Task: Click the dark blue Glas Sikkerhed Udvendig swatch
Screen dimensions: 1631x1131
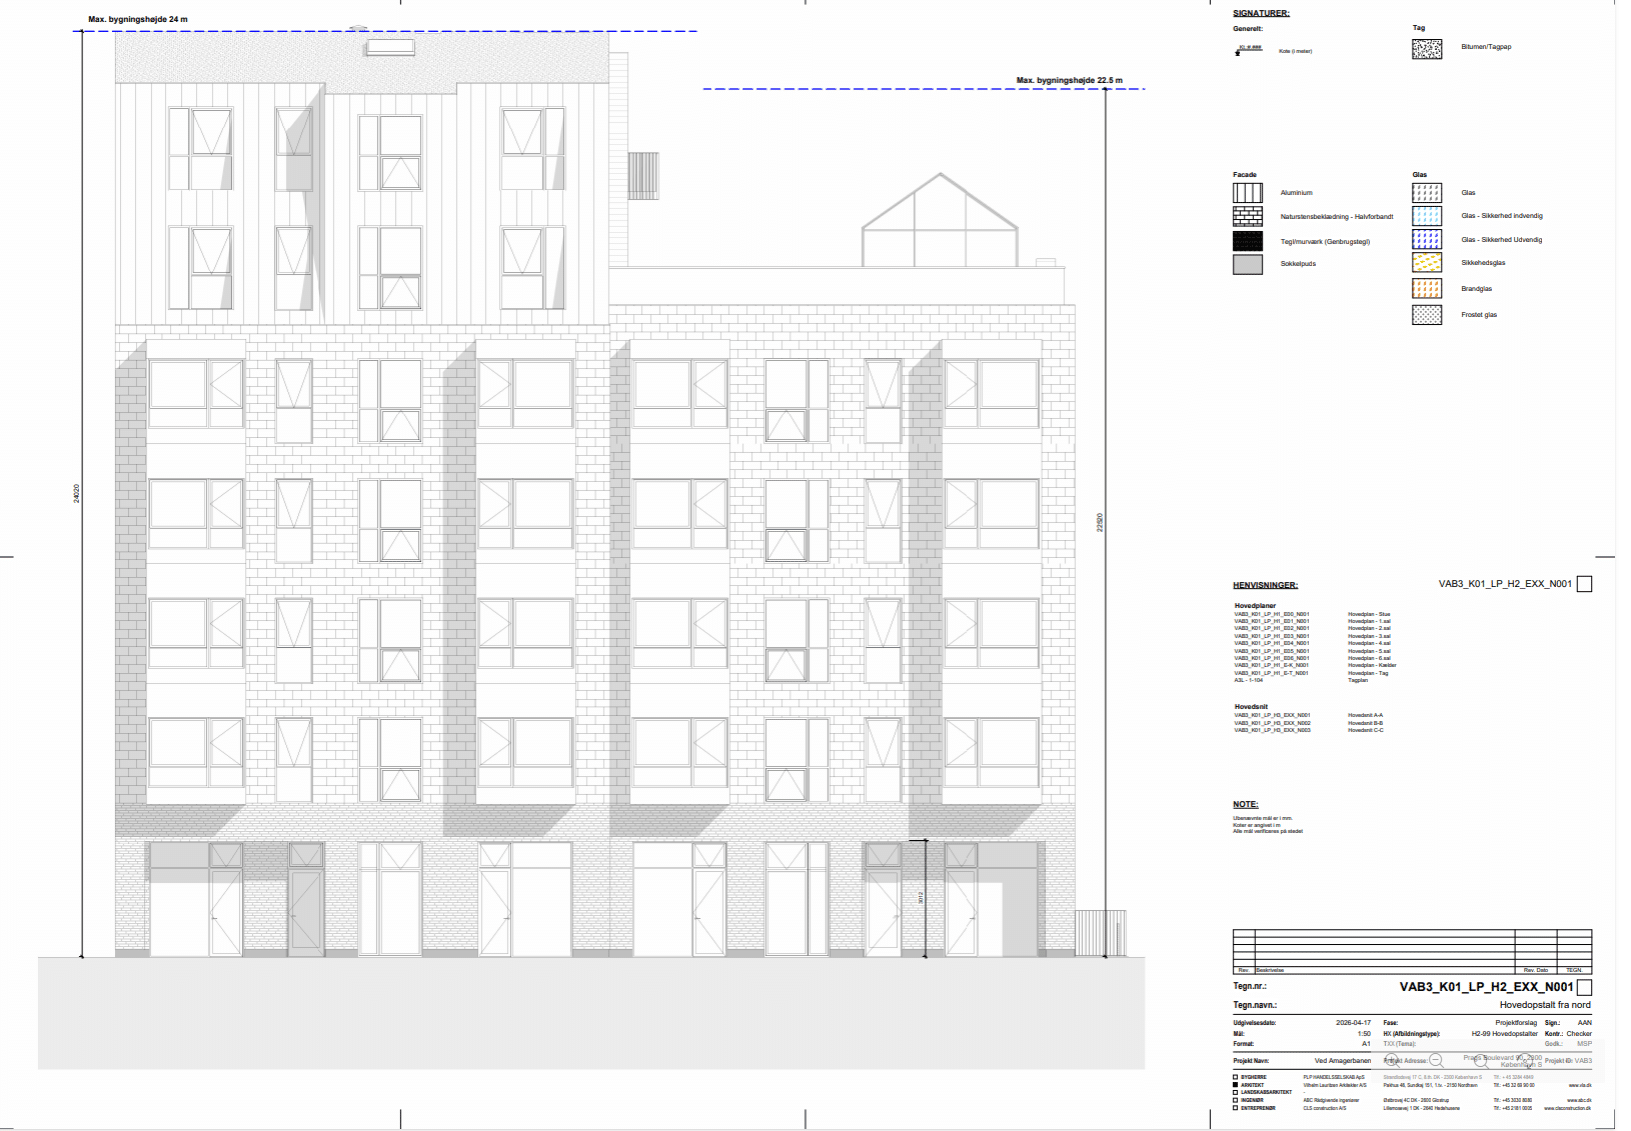Action: (1426, 240)
